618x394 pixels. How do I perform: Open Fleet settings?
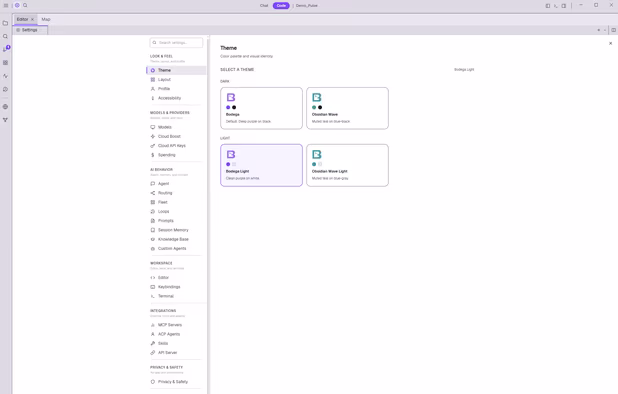[x=176, y=202]
